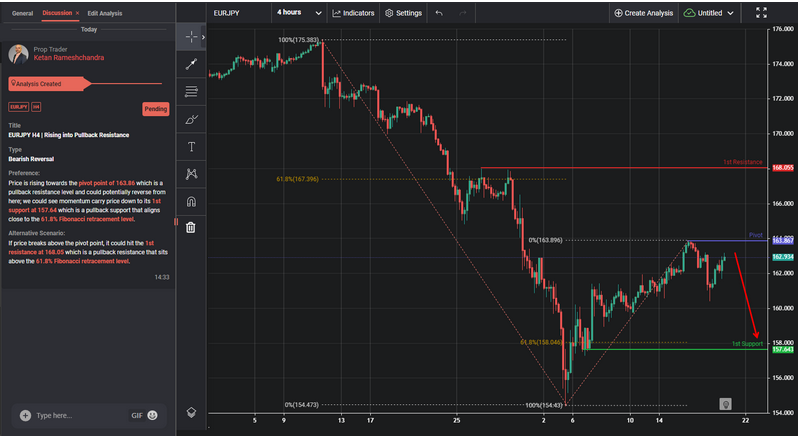Click the 0%(163.896) Fibonacci label
The width and height of the screenshot is (800, 436).
[545, 240]
